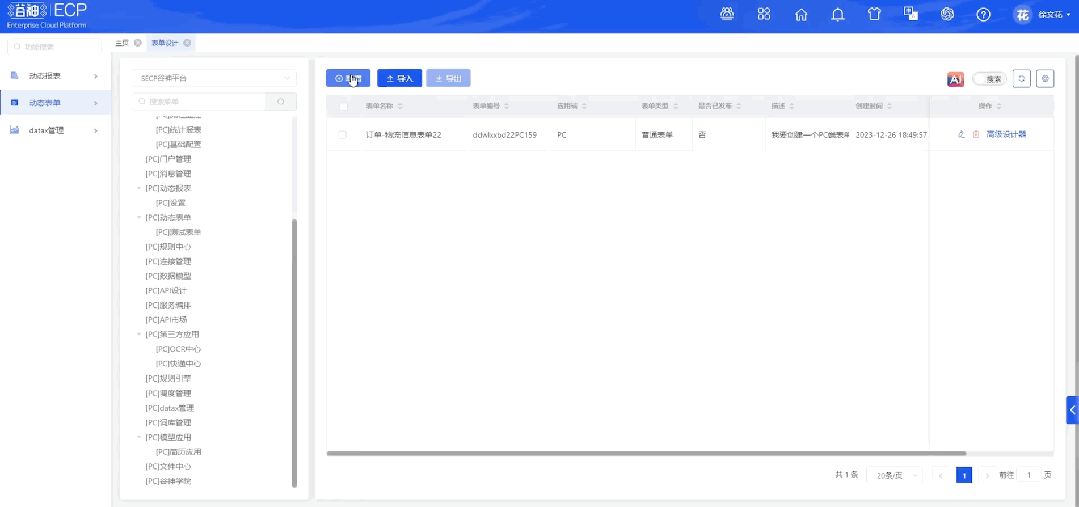This screenshot has width=1079, height=507.
Task: Expand the 动态报表 sidebar menu
Action: tap(96, 75)
